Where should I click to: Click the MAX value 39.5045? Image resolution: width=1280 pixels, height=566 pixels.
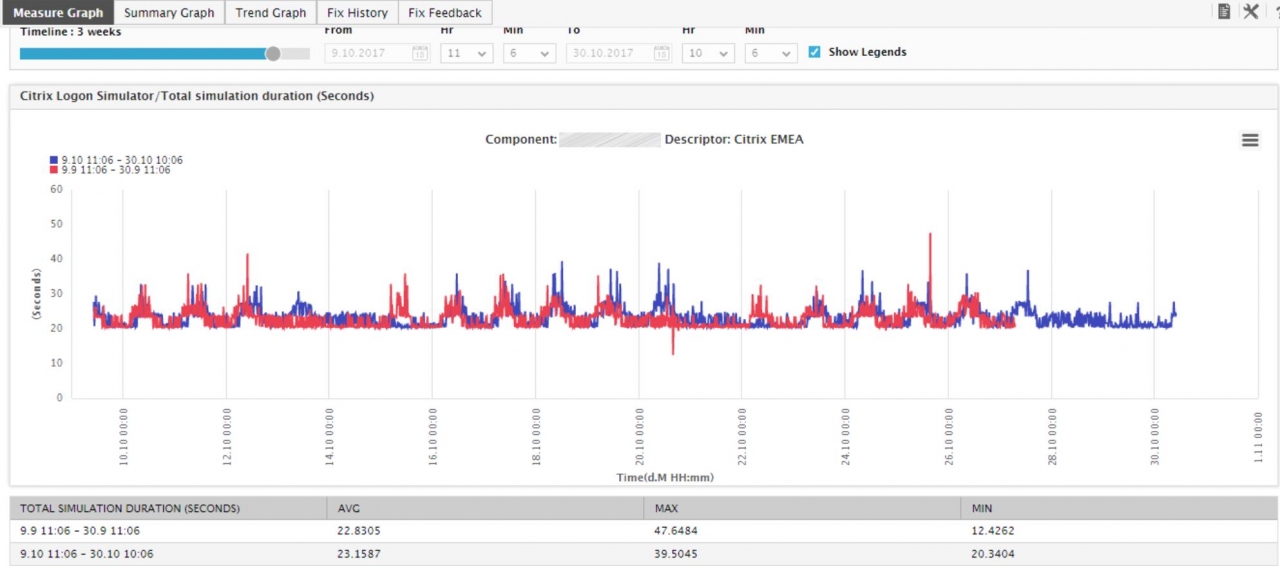(676, 553)
